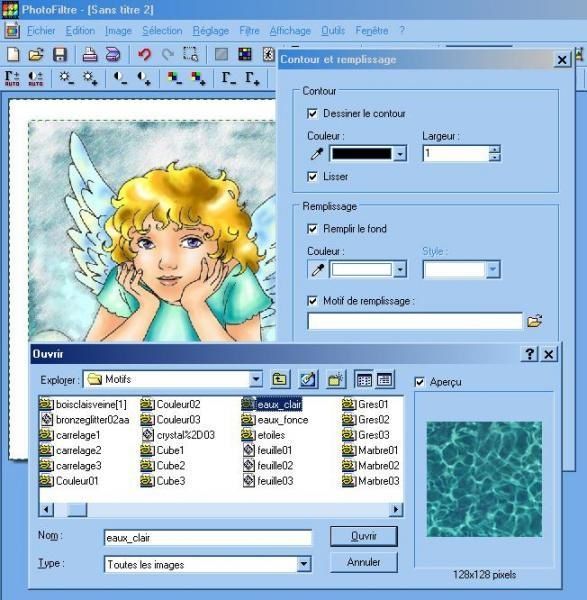Click the New document icon

[x=13, y=54]
